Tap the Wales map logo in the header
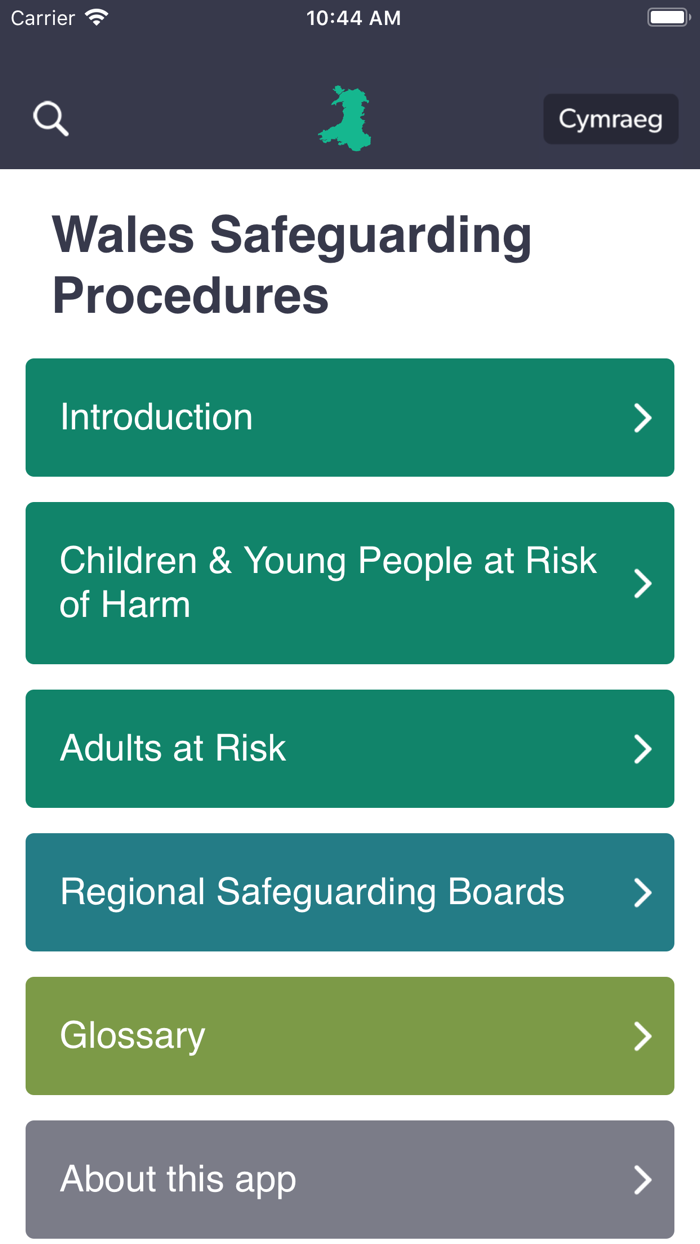 (344, 118)
